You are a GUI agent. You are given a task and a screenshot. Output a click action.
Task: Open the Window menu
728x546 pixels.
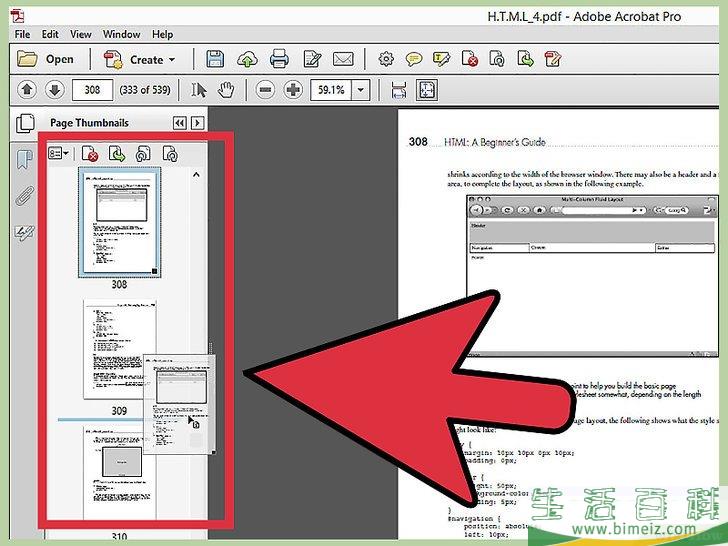coord(121,34)
